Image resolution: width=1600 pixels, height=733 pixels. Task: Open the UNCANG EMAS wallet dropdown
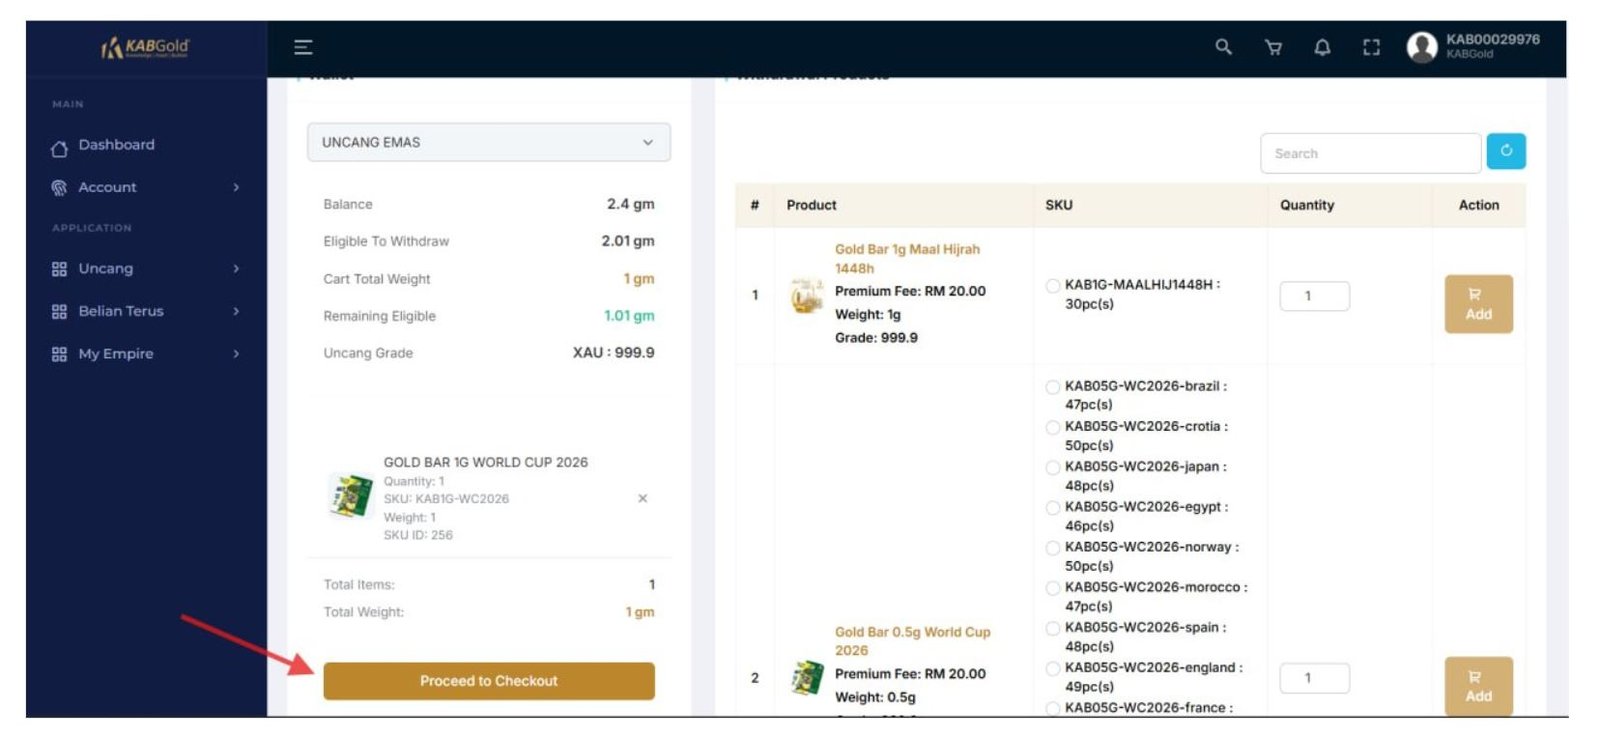click(488, 142)
